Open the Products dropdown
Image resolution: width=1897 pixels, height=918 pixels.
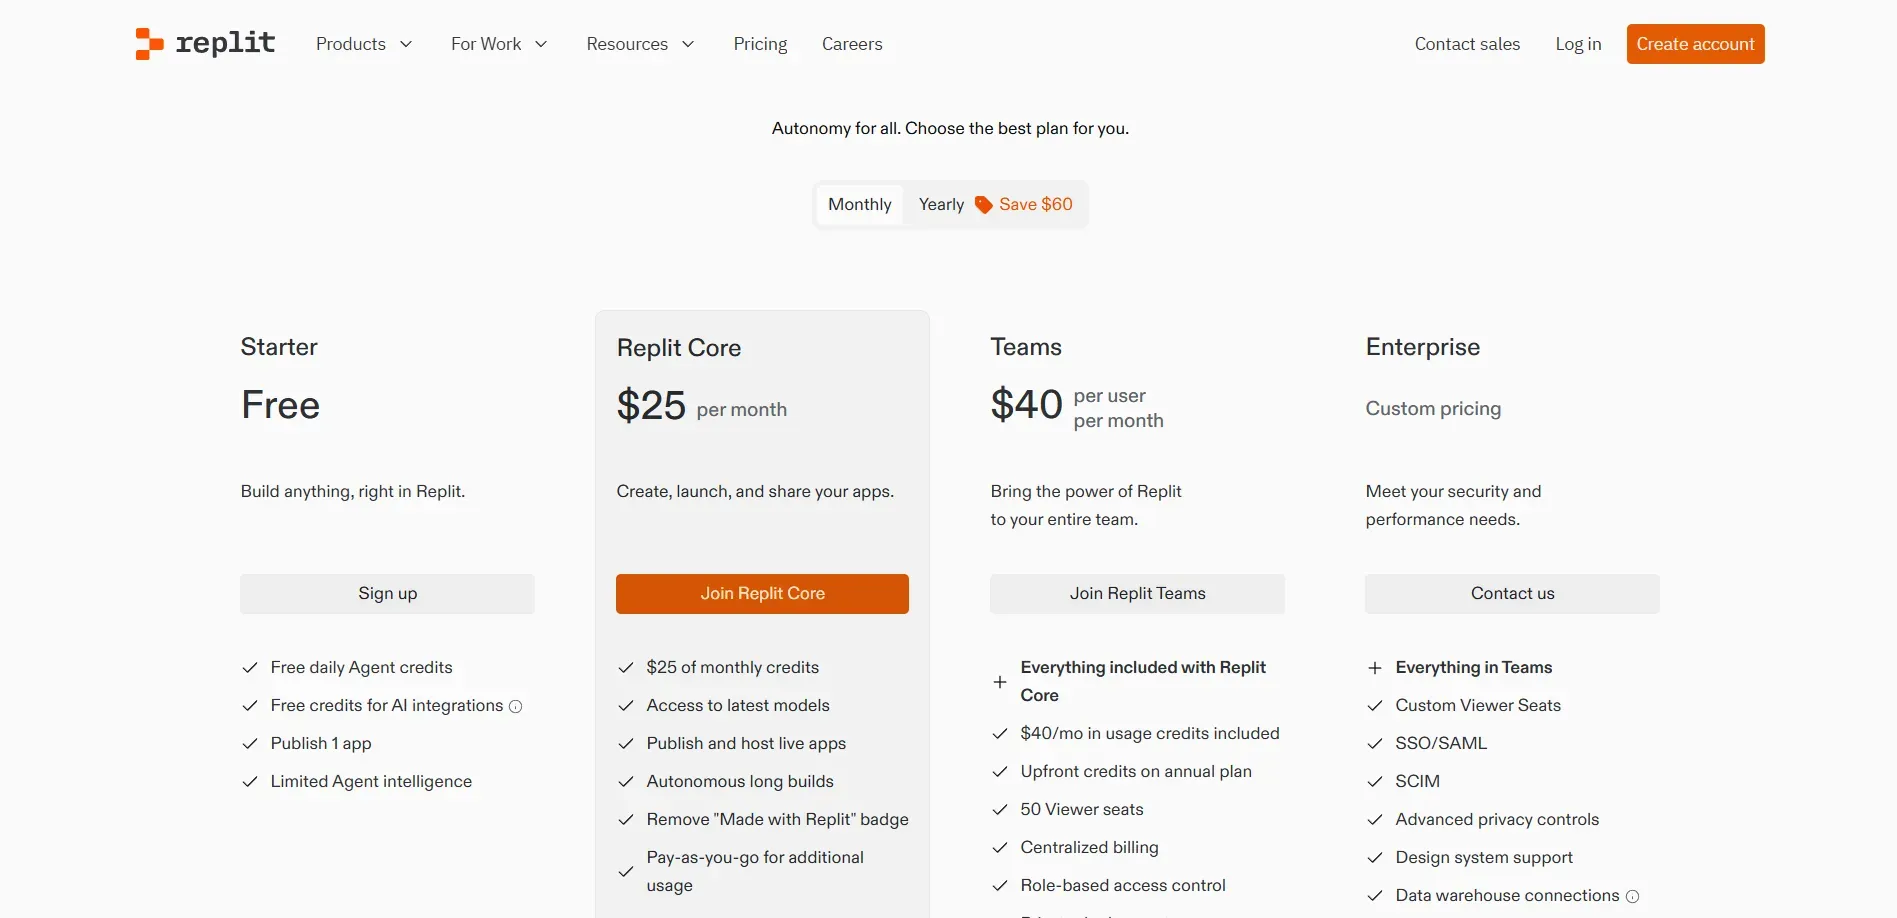coord(362,44)
